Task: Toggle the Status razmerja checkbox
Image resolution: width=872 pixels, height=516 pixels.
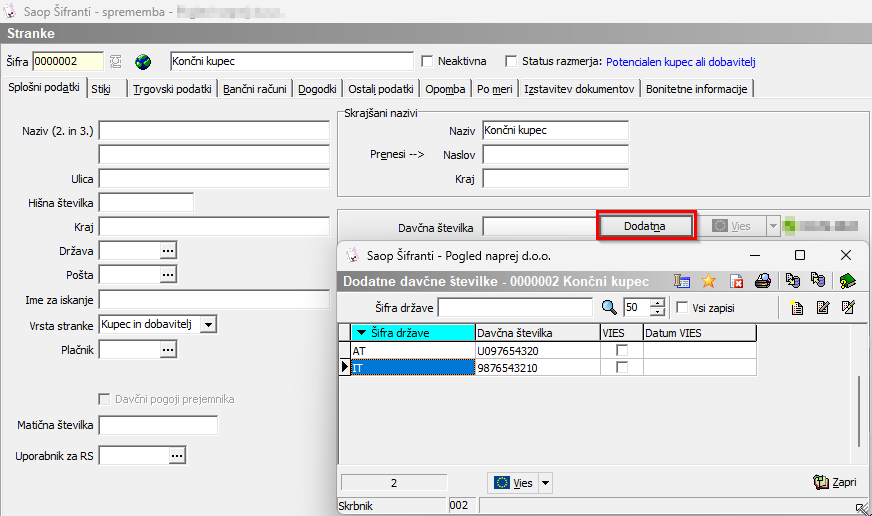Action: point(511,61)
